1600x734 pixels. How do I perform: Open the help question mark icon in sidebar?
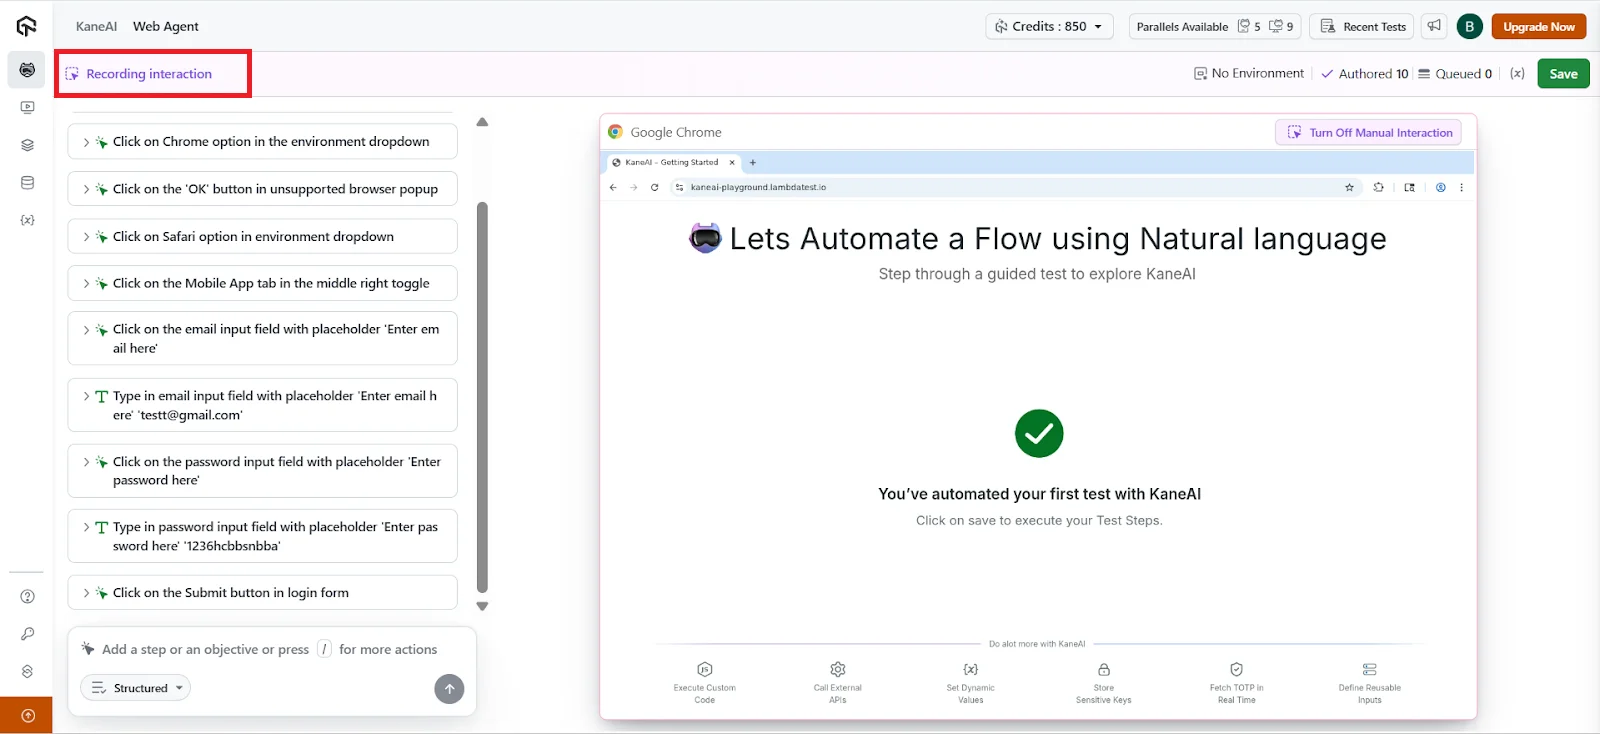coord(27,597)
